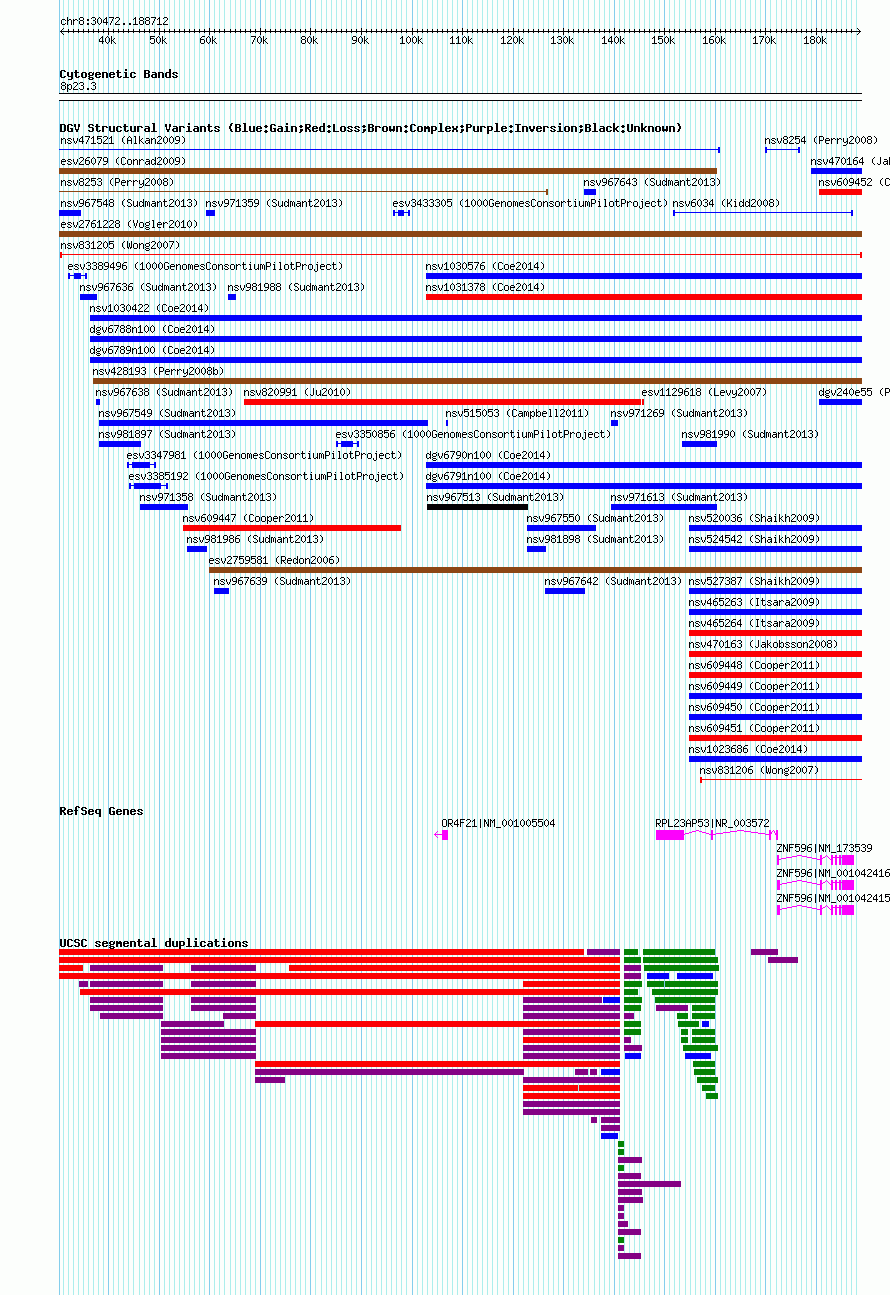The height and width of the screenshot is (1295, 890).
Task: Open nsv520036 (Shaikh2009) label
Action: [755, 519]
